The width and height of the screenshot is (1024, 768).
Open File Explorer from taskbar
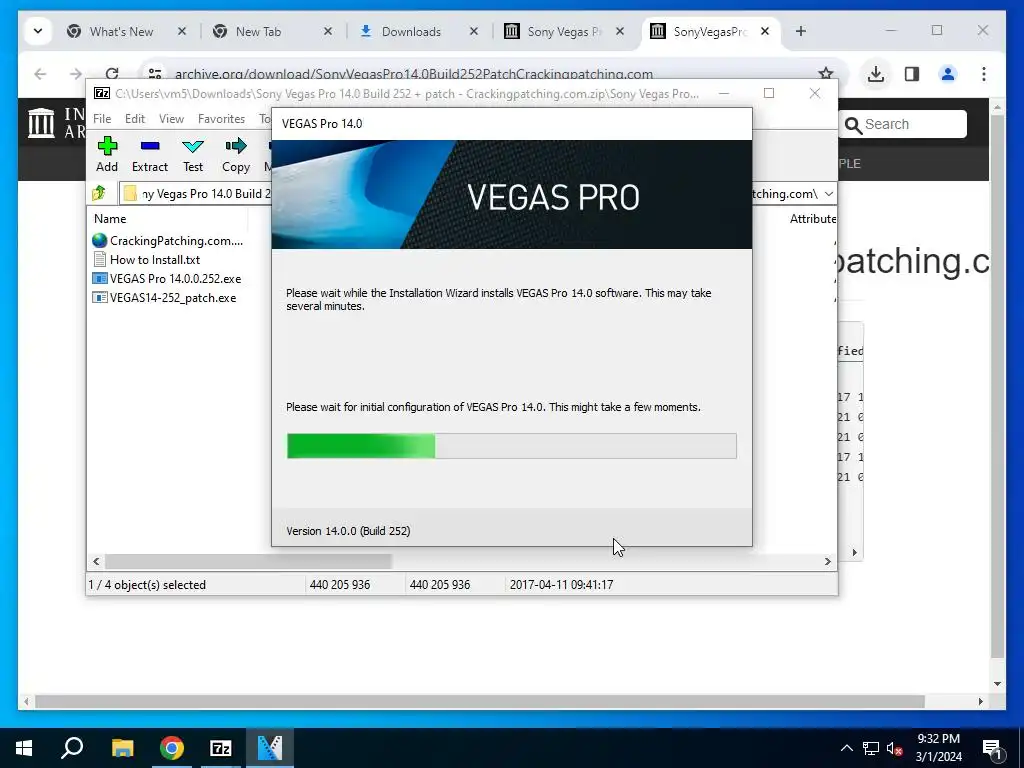(122, 748)
